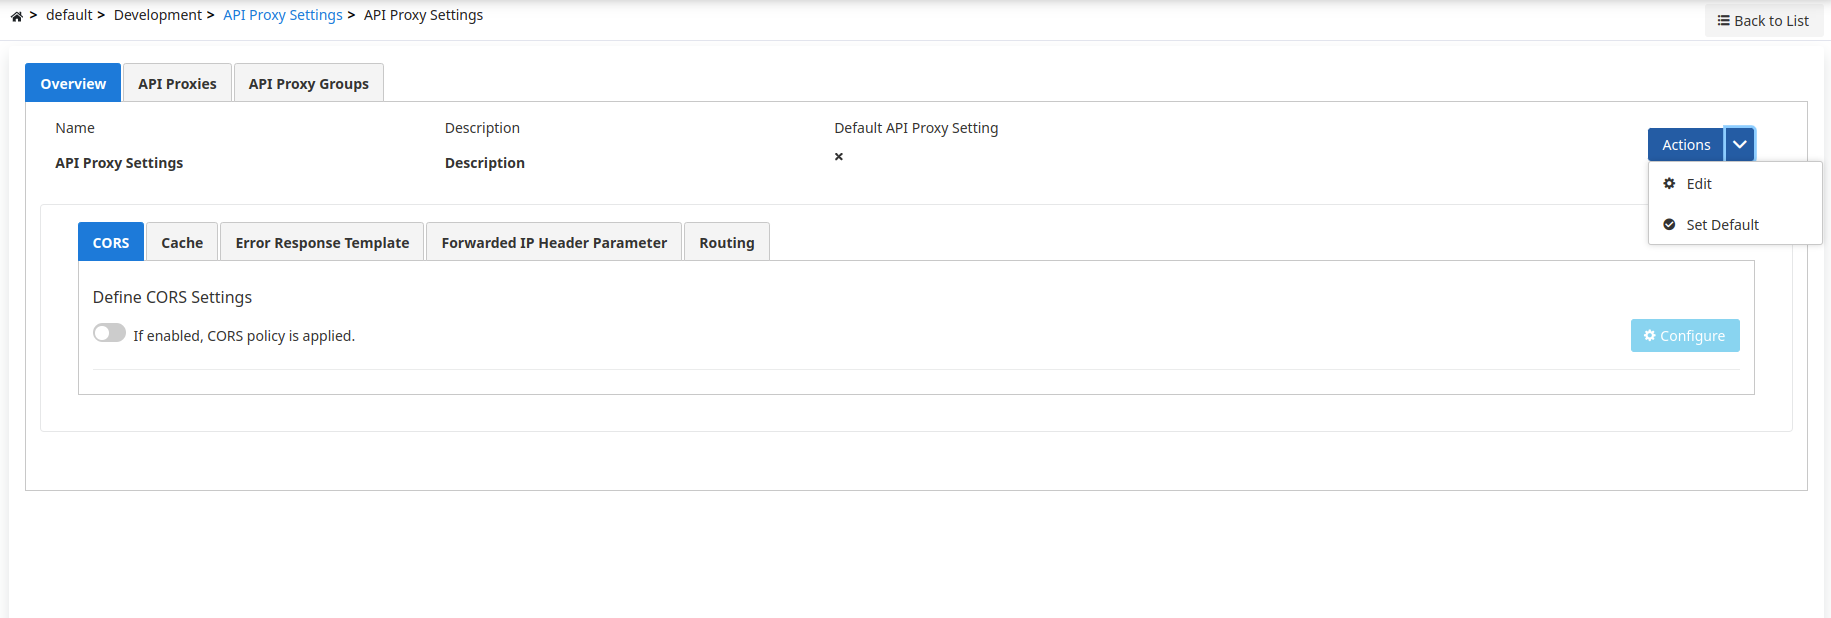Collapse the Actions dropdown chevron

tap(1740, 145)
